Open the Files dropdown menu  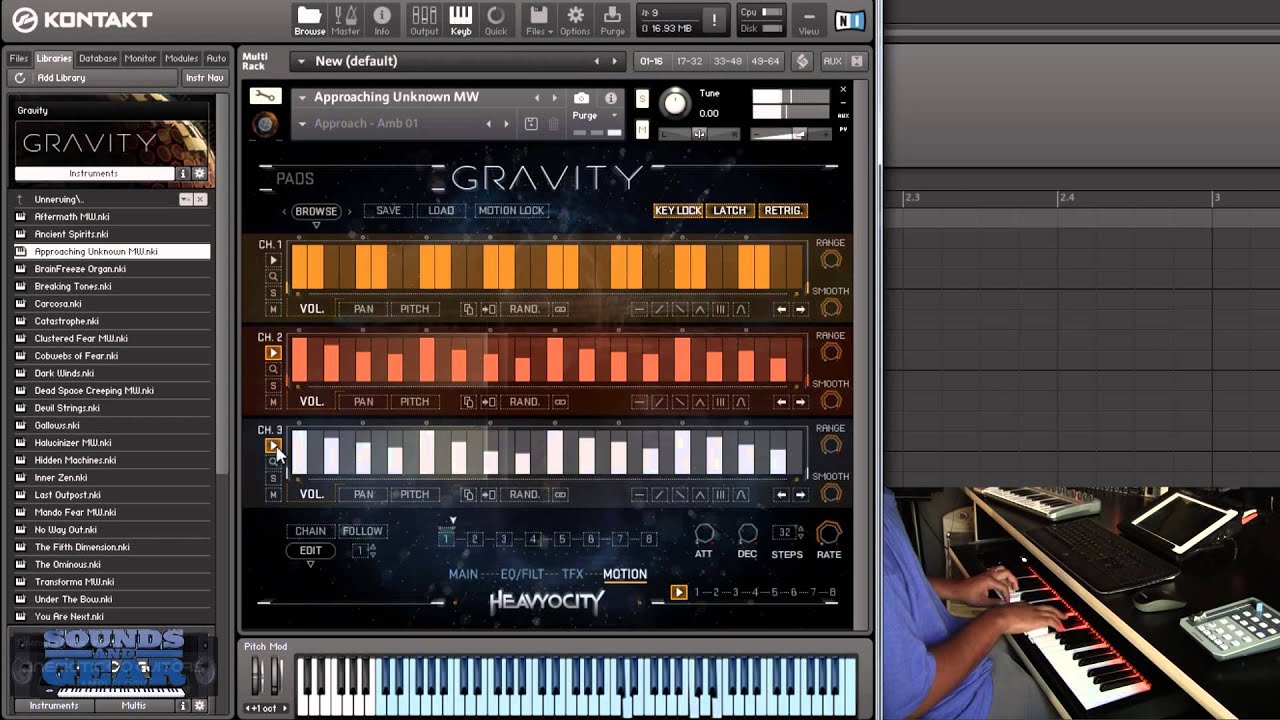point(538,20)
